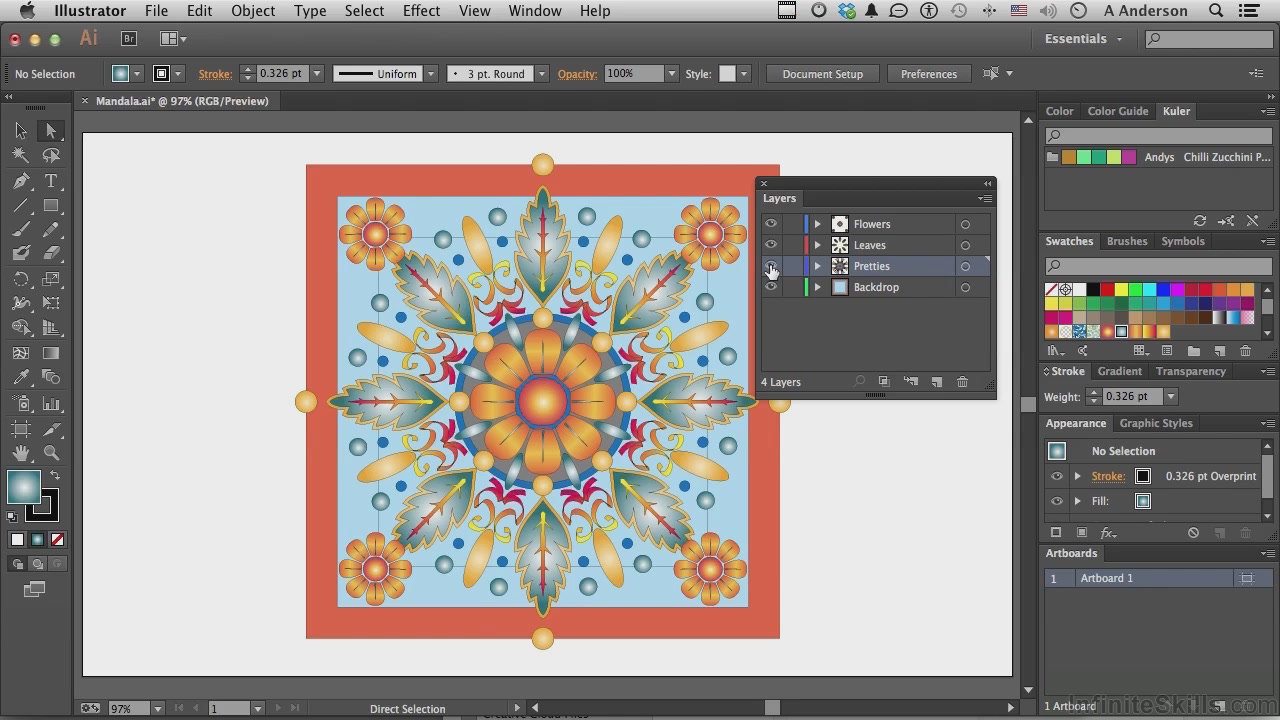Image resolution: width=1280 pixels, height=720 pixels.
Task: Click the Fill color swatch in toolbar
Action: [x=24, y=487]
